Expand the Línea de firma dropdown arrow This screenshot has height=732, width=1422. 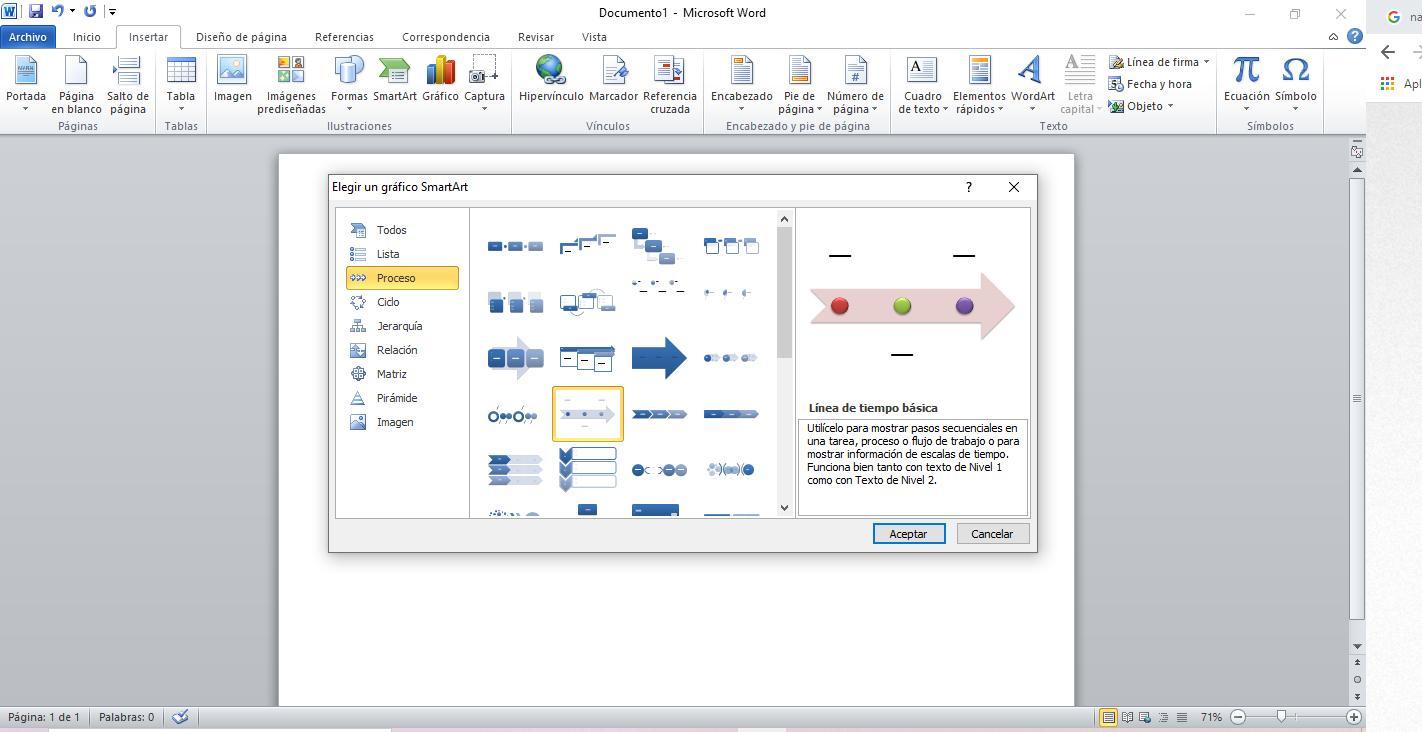point(1206,62)
